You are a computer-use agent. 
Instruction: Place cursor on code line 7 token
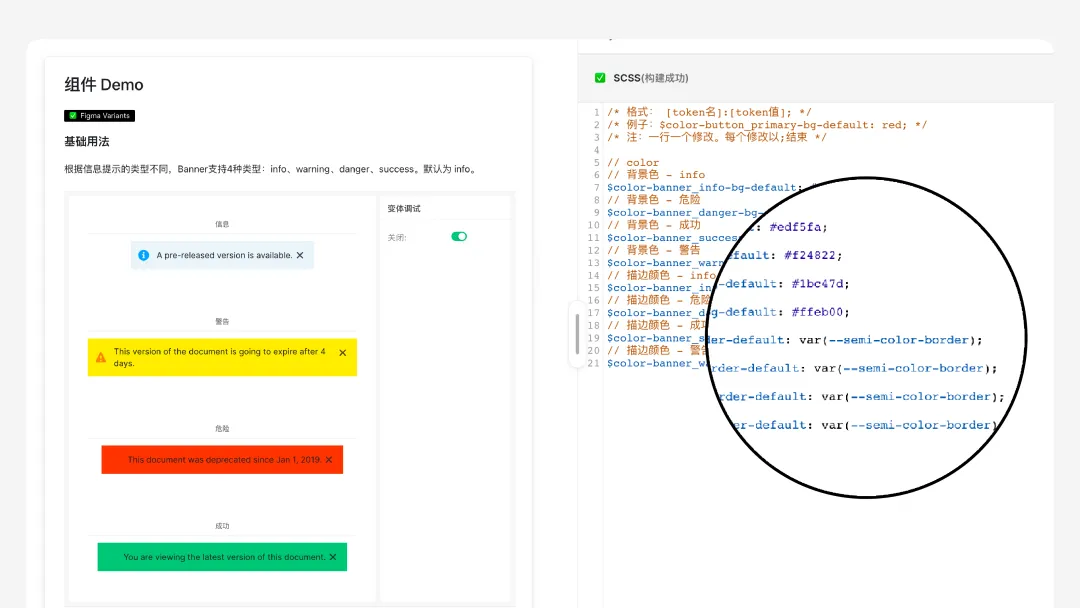coord(700,188)
